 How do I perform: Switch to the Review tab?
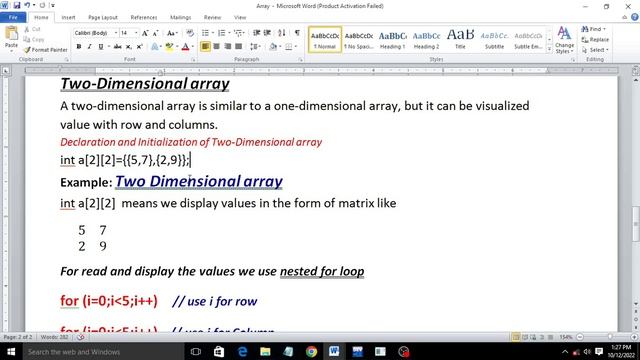pos(212,18)
